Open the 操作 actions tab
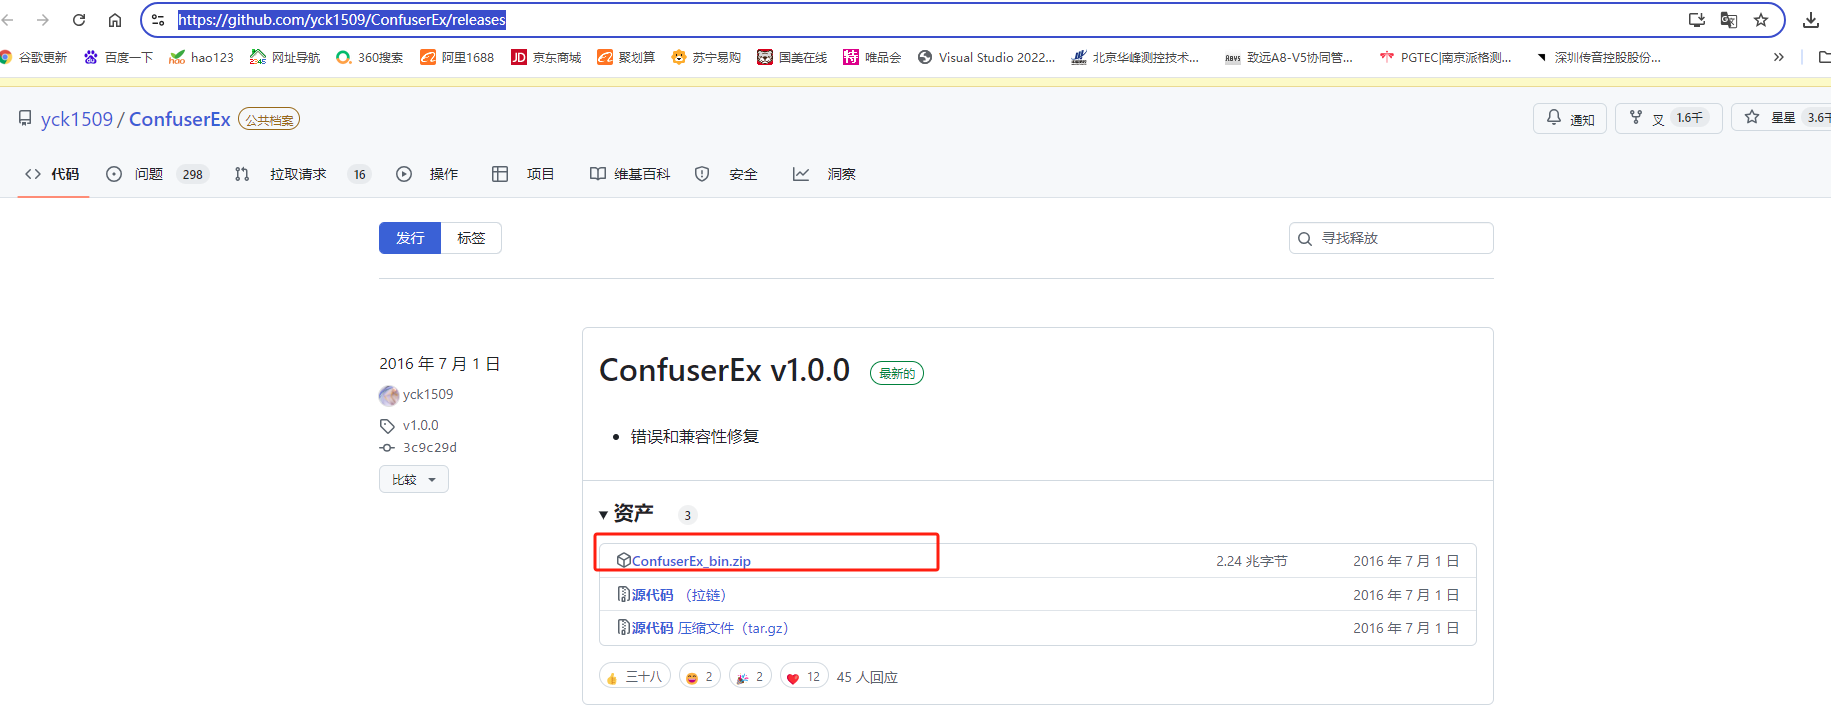 click(x=427, y=174)
